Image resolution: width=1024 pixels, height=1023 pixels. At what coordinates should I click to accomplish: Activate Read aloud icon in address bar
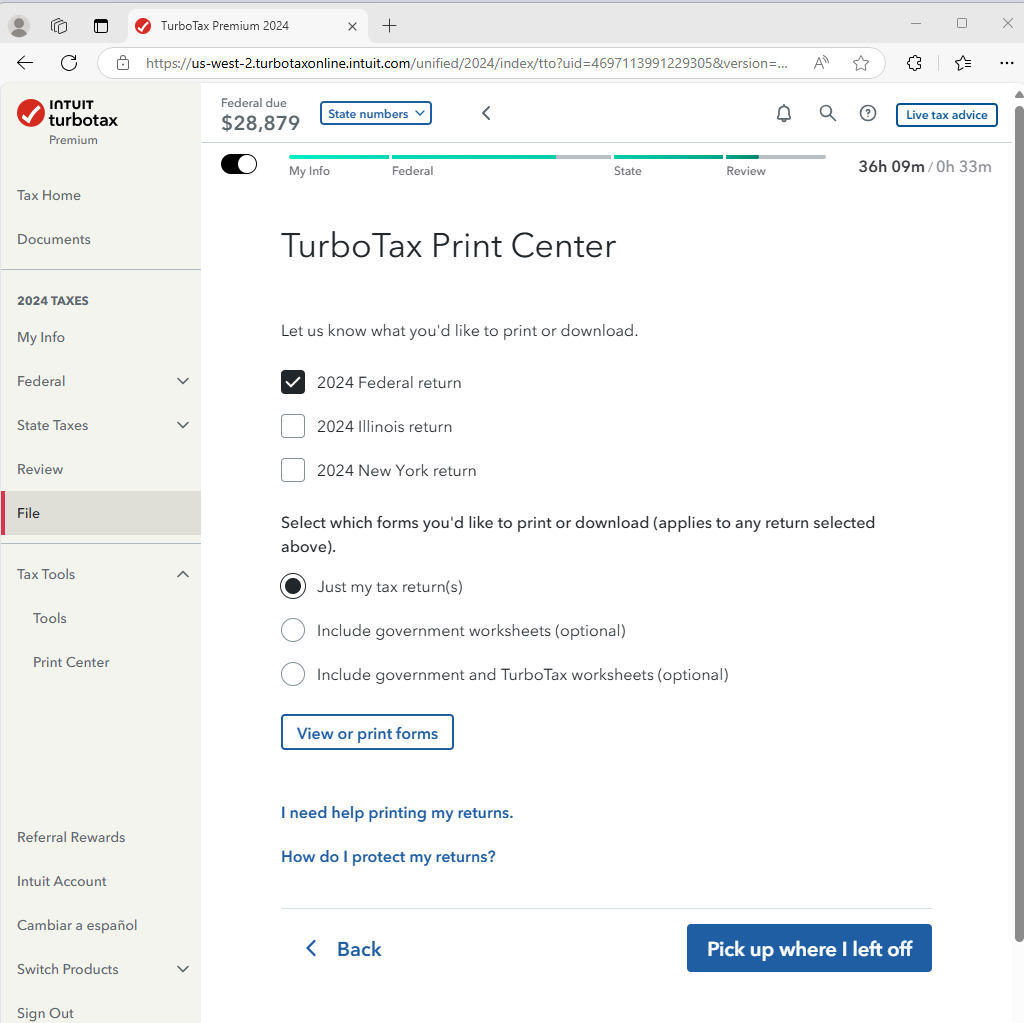tap(821, 63)
